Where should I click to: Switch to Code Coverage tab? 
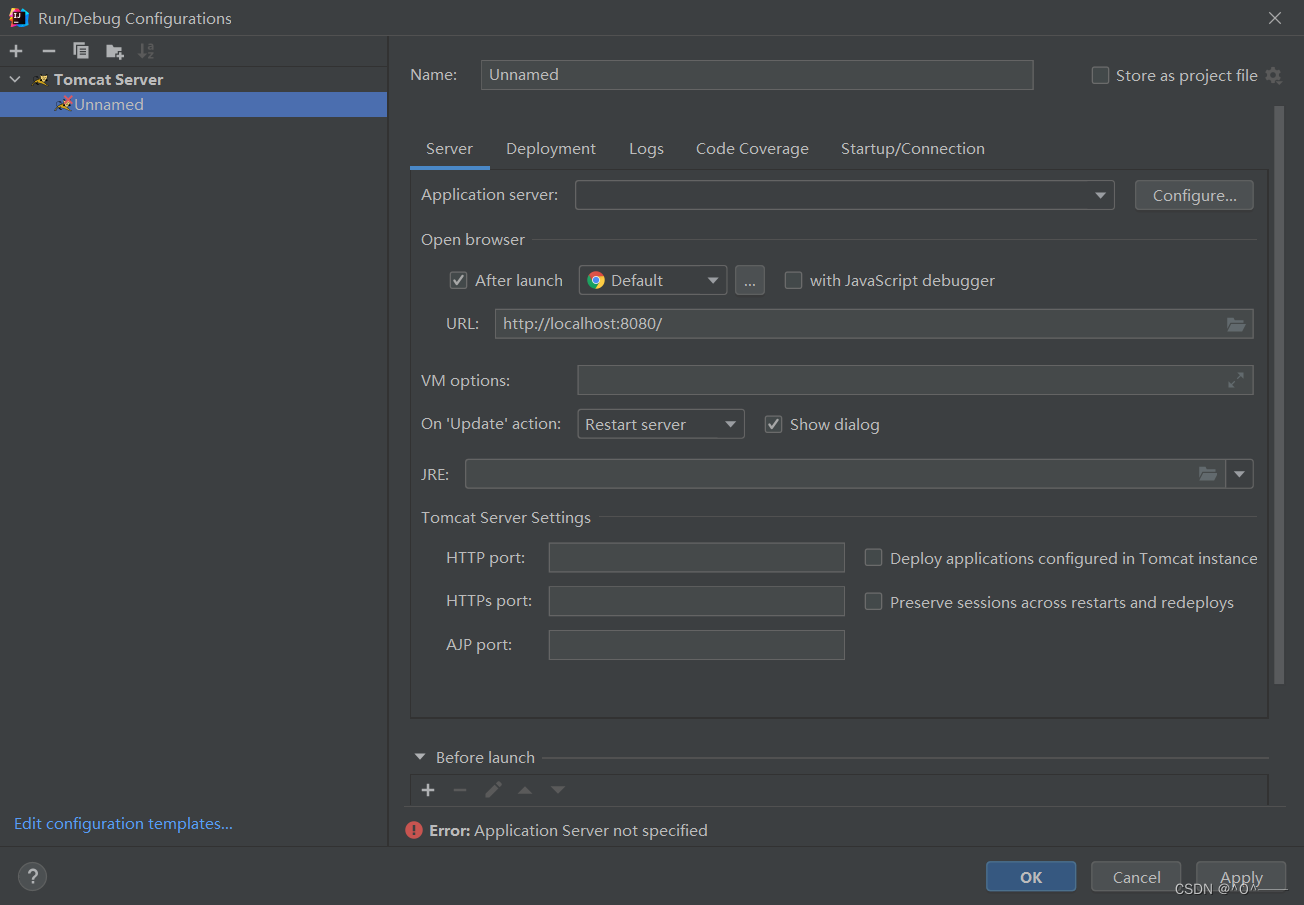pyautogui.click(x=752, y=148)
